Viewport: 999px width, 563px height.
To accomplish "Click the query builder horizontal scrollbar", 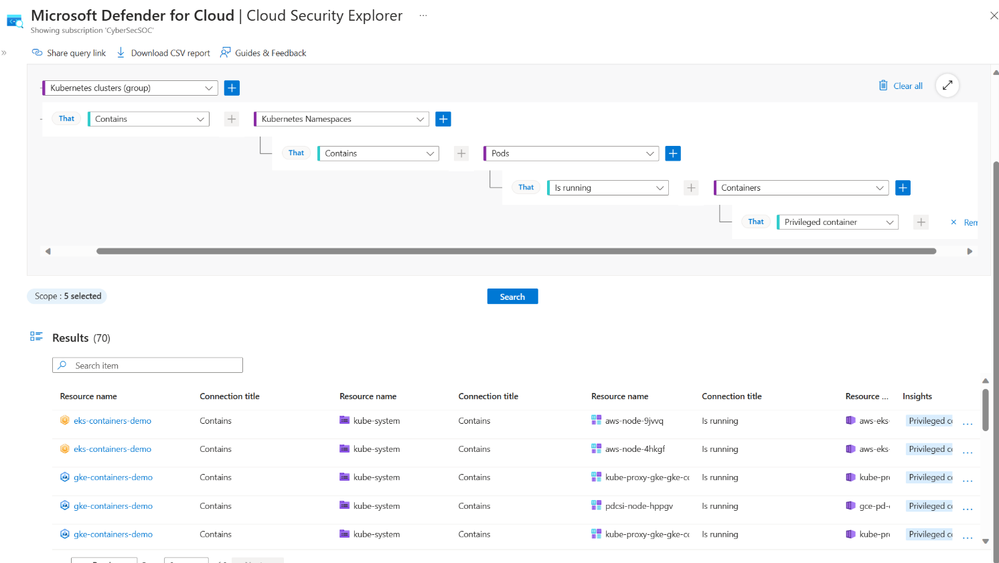I will pos(516,252).
